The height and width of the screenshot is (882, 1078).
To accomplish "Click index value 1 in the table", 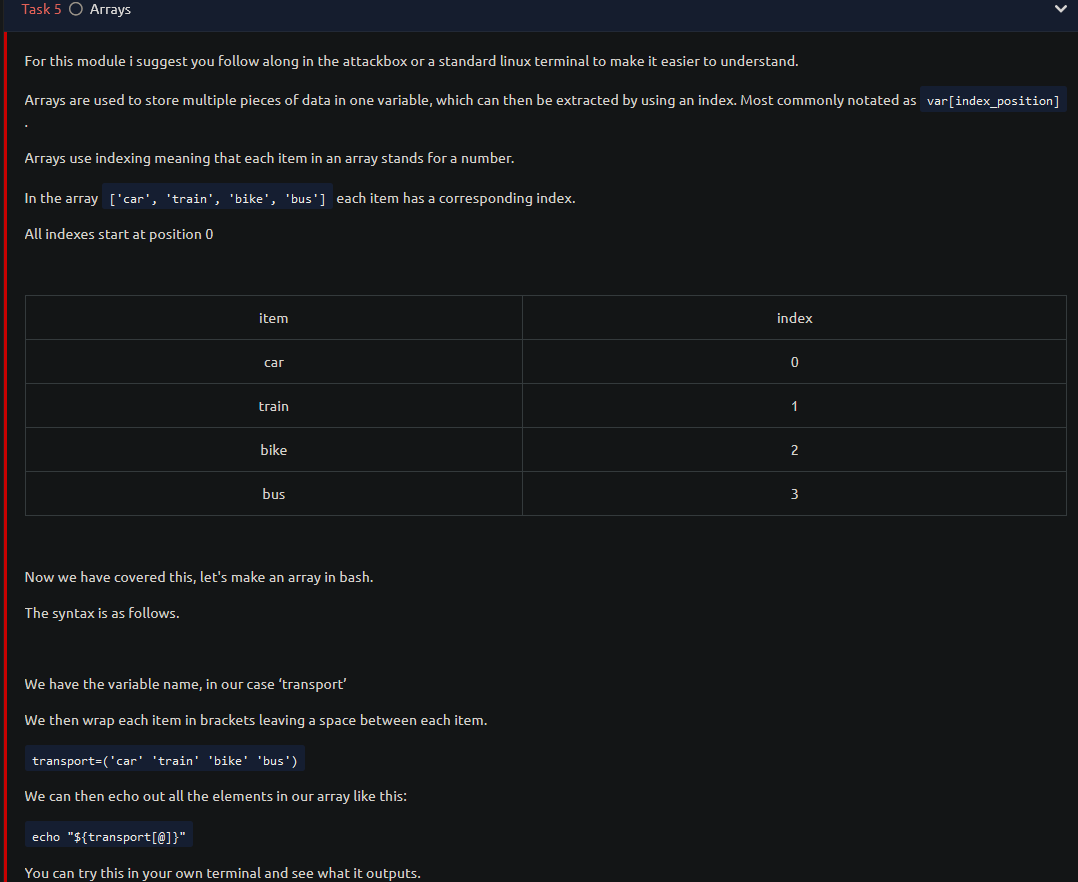I will (794, 406).
